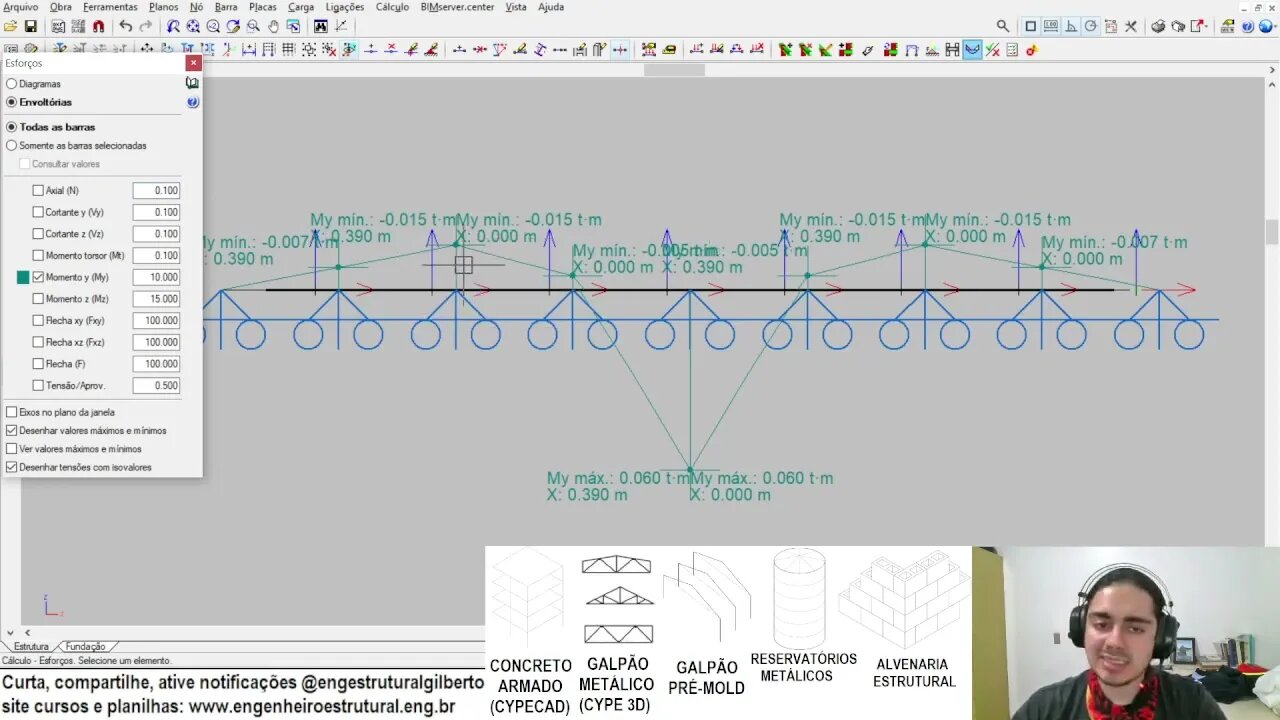The image size is (1280, 720).
Task: Enable the Cortante y (Vy) checkbox
Action: point(38,212)
